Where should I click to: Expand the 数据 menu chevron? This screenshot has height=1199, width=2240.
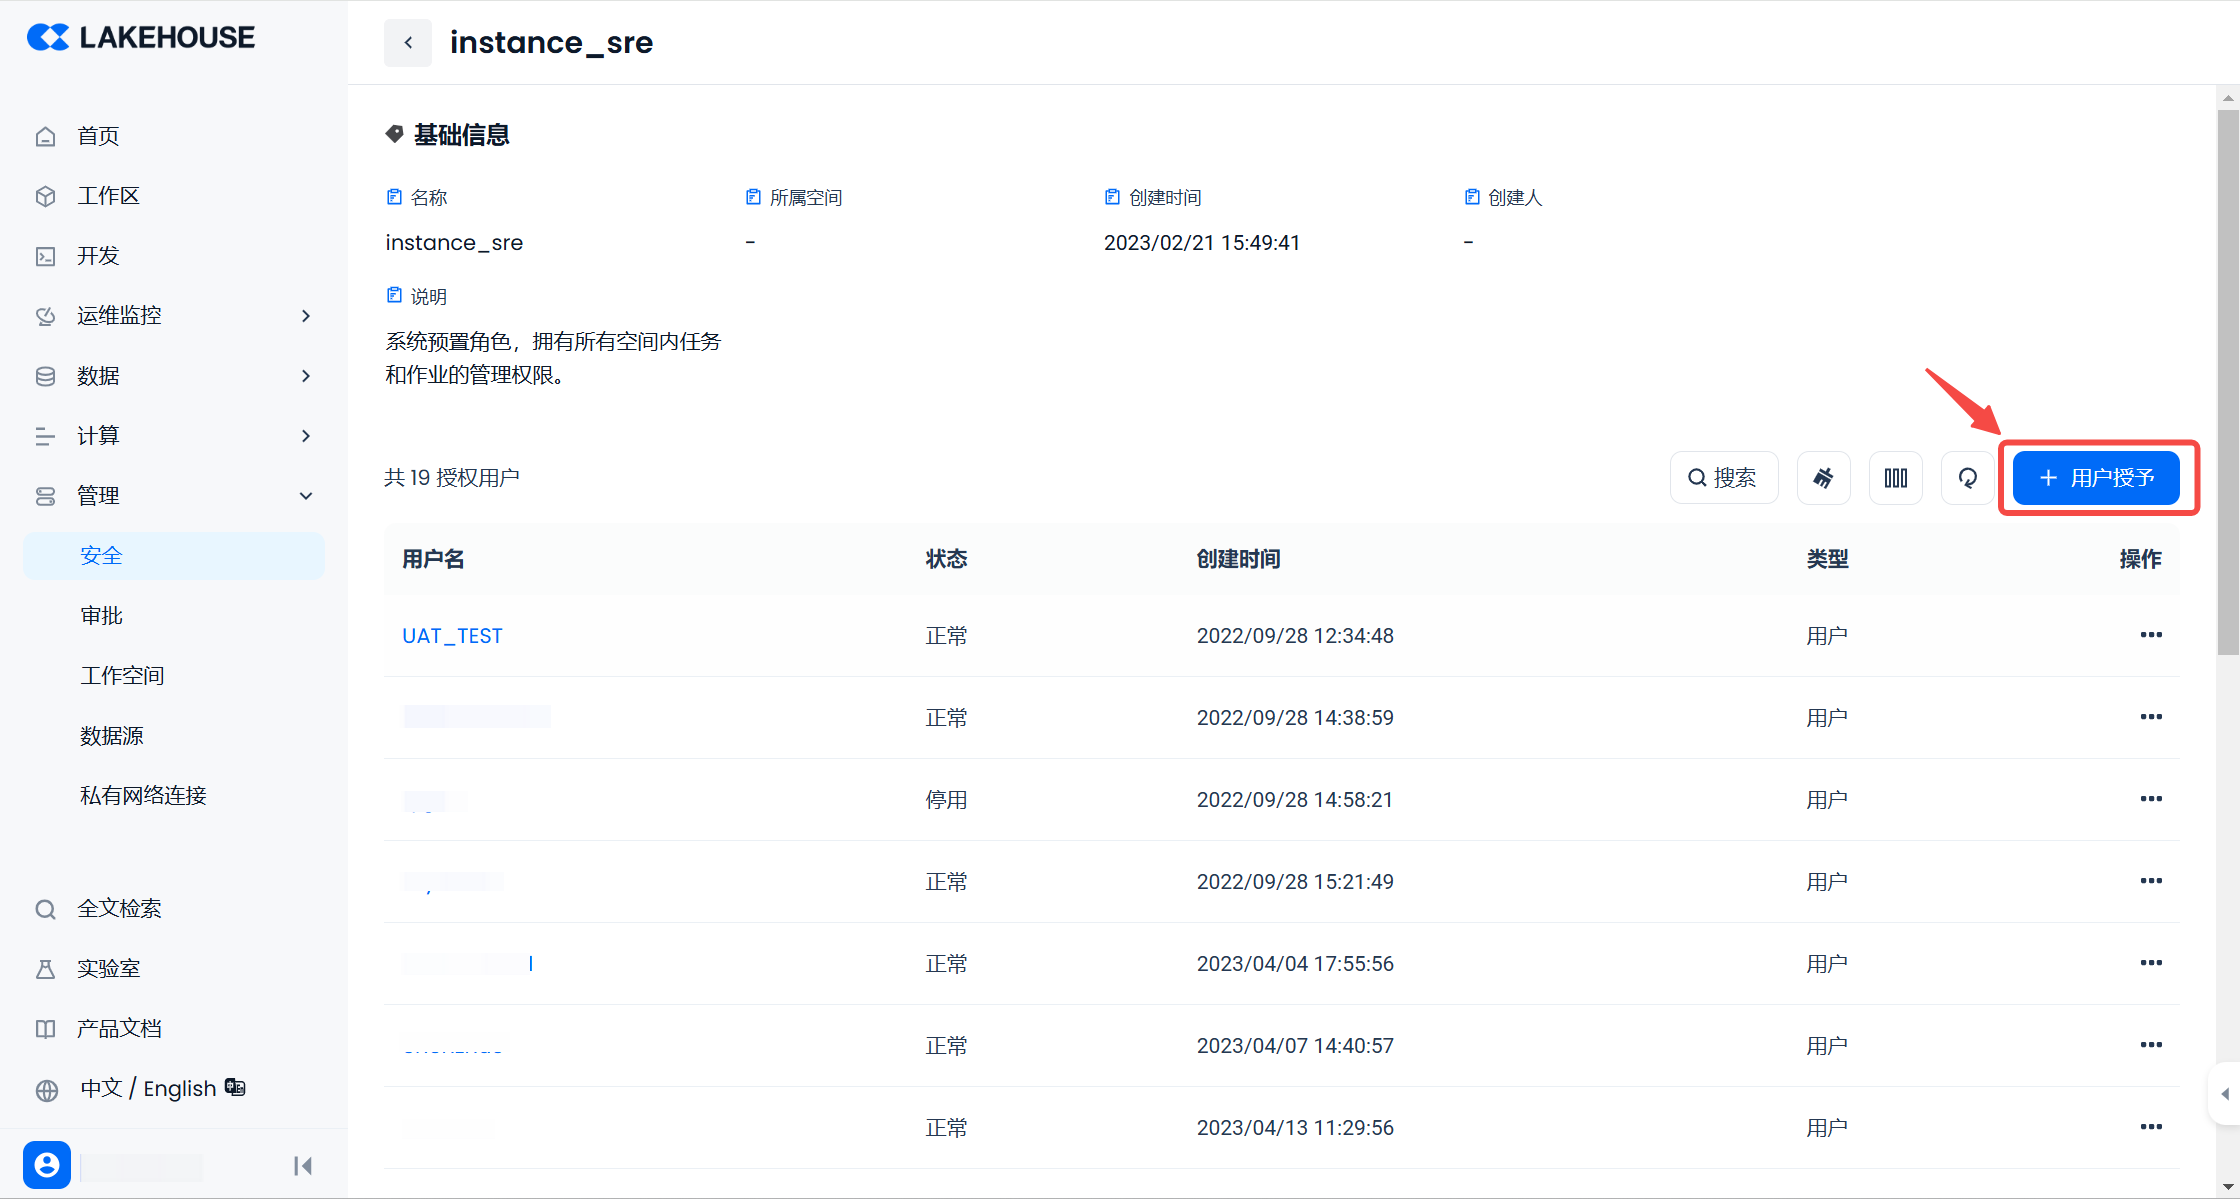tap(306, 376)
